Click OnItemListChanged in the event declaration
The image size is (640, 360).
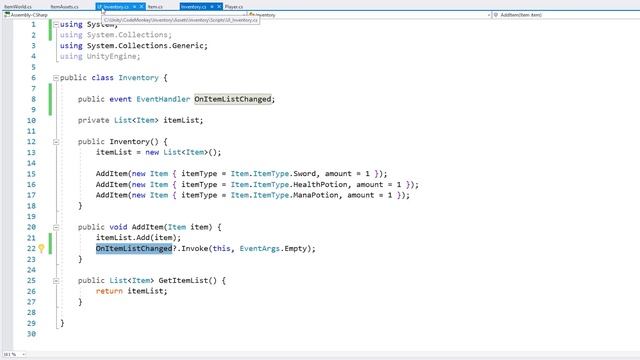click(x=233, y=99)
